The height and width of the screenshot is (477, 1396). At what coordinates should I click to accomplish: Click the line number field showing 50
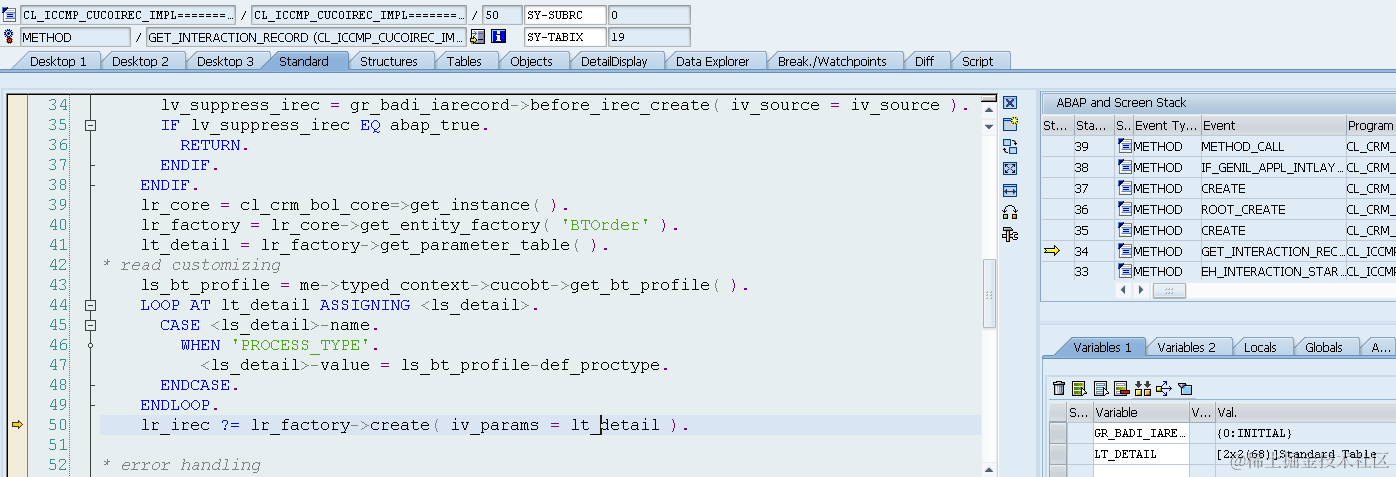[x=501, y=16]
